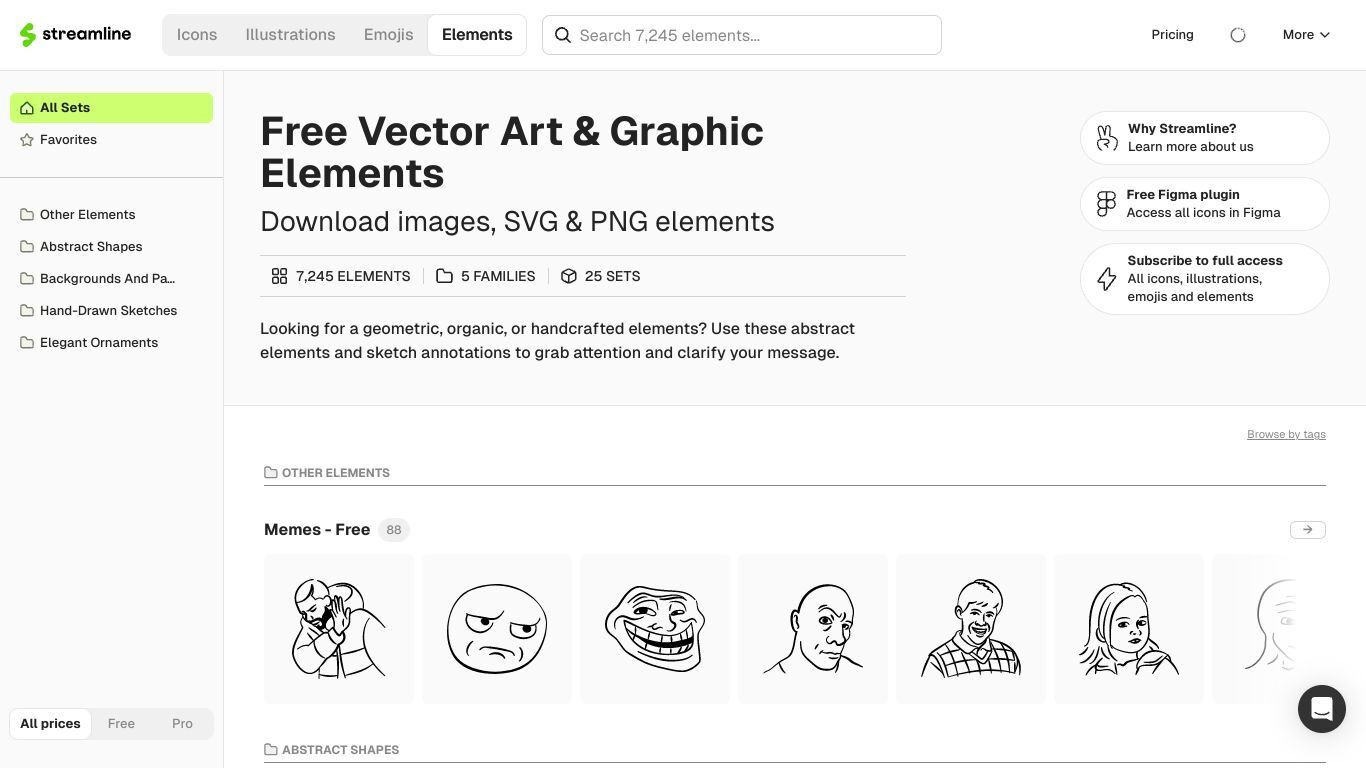Click the facepalm meme thumbnail
Screen dimensions: 1366x768
point(339,629)
